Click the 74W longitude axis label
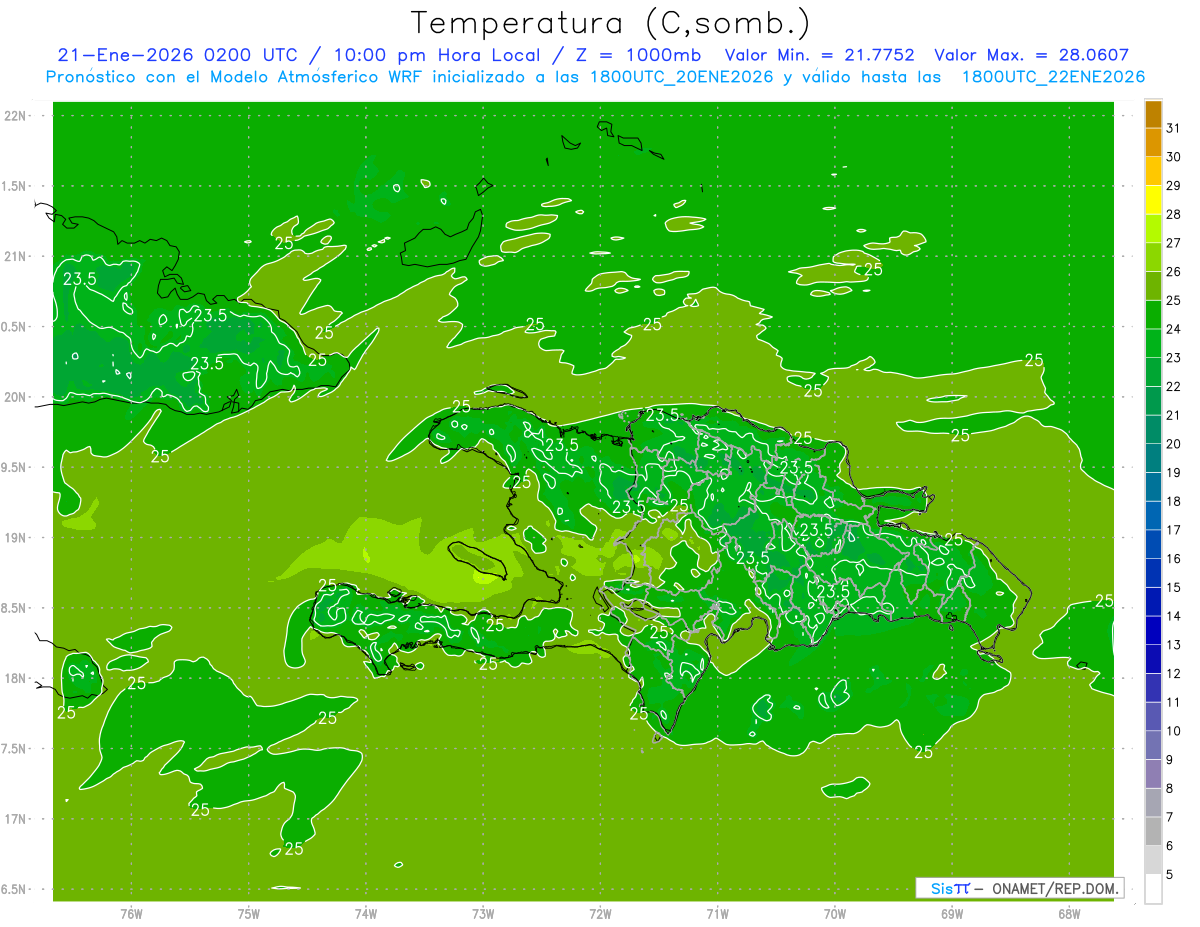Image resolution: width=1200 pixels, height=927 pixels. (366, 913)
